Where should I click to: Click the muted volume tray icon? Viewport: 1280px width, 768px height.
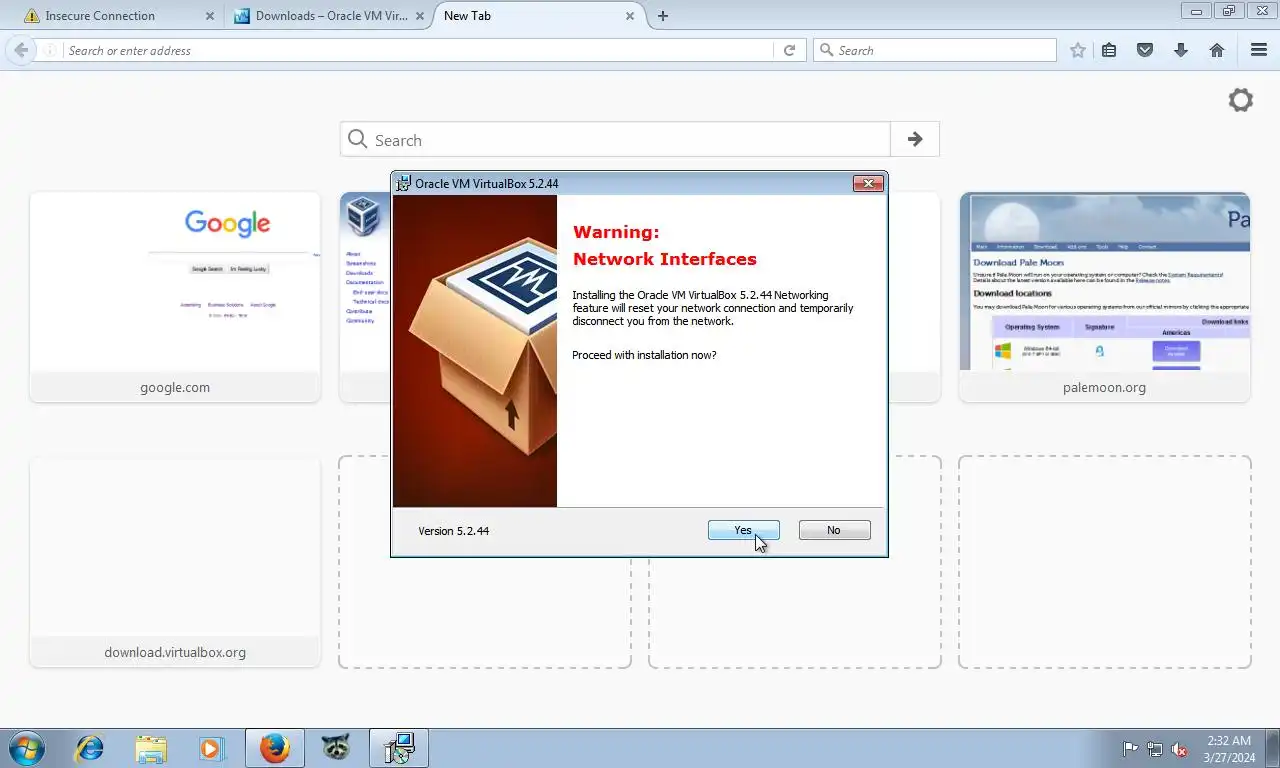1179,749
